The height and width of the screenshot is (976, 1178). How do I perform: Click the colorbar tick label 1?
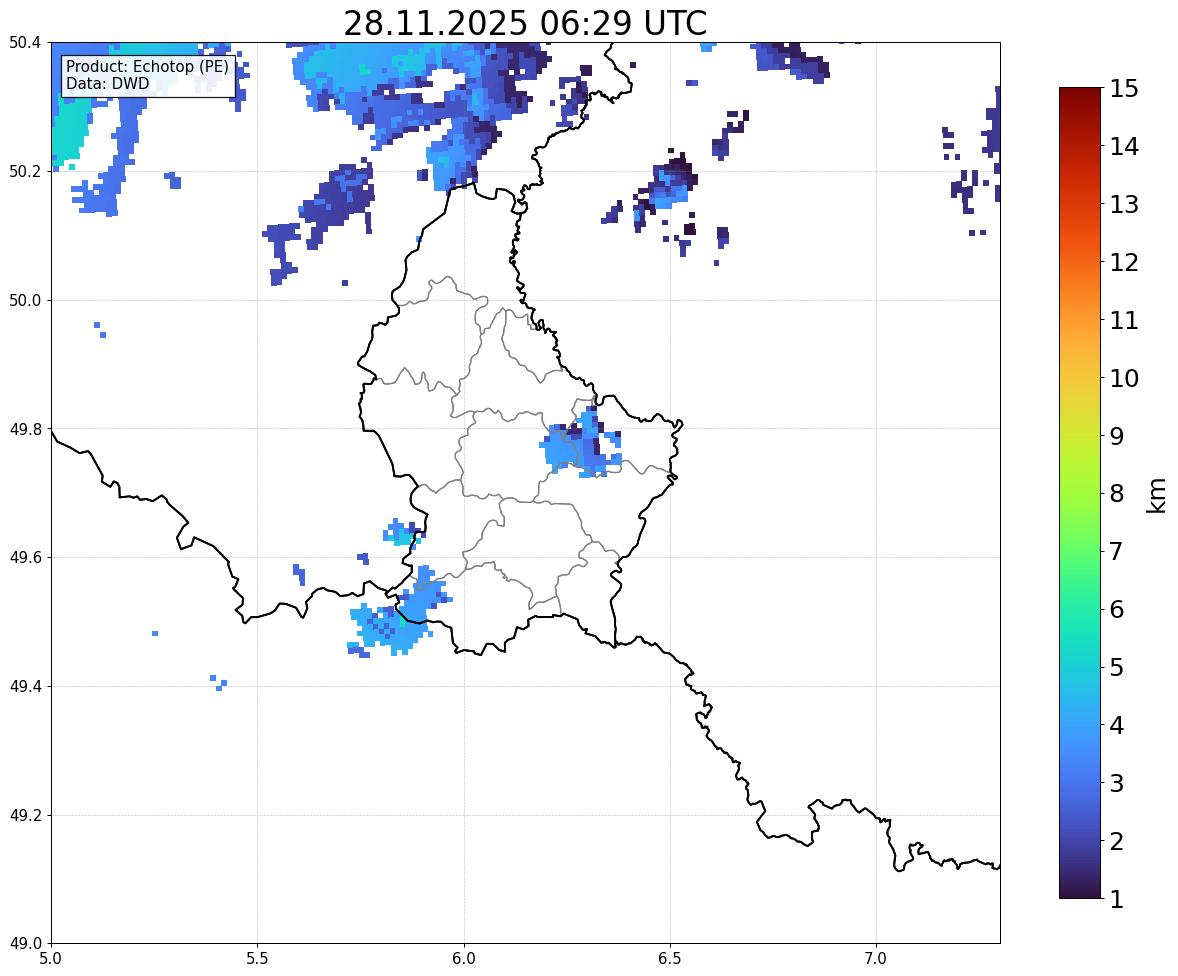pyautogui.click(x=1117, y=899)
